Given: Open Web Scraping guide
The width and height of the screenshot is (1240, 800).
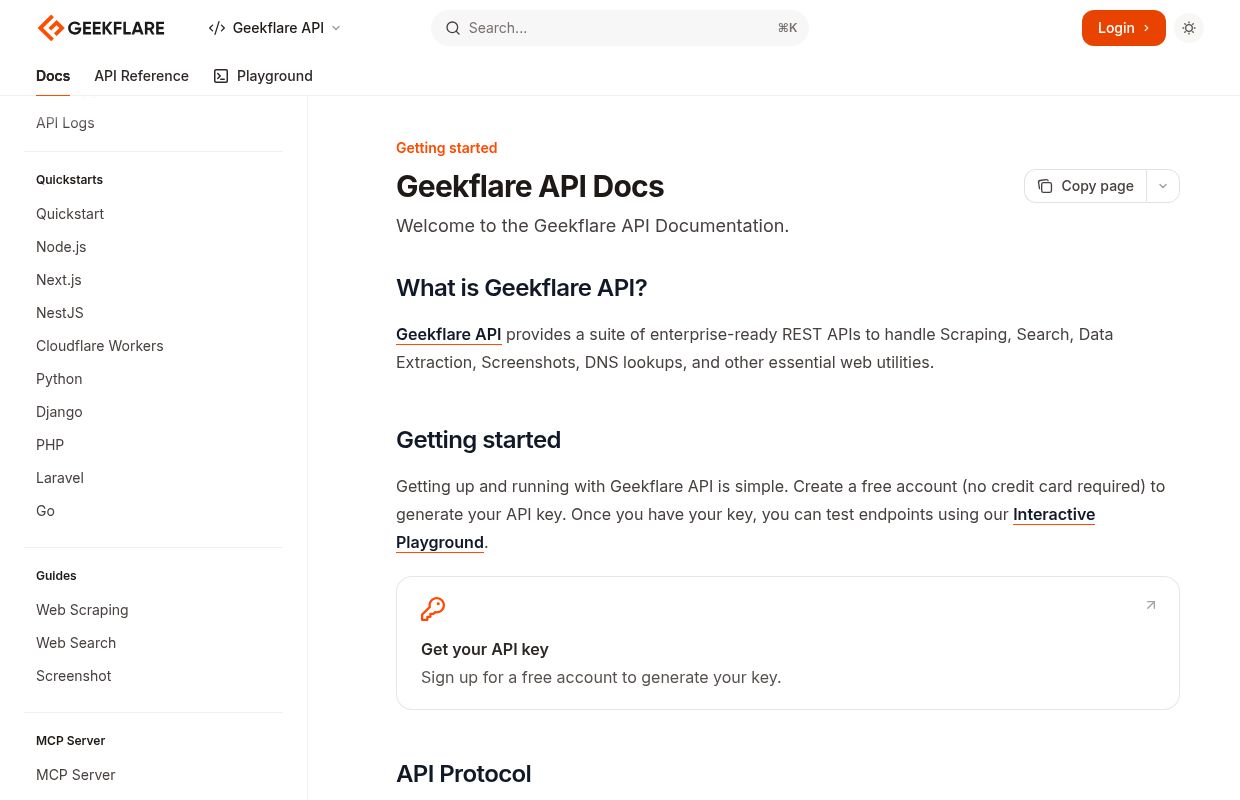Looking at the screenshot, I should pyautogui.click(x=82, y=610).
